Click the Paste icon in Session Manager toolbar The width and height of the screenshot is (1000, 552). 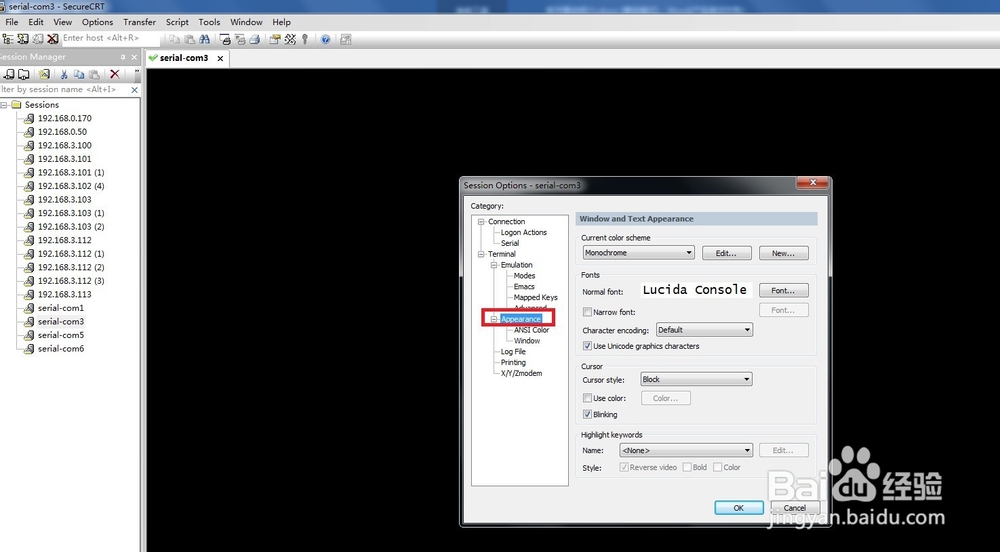coord(94,74)
